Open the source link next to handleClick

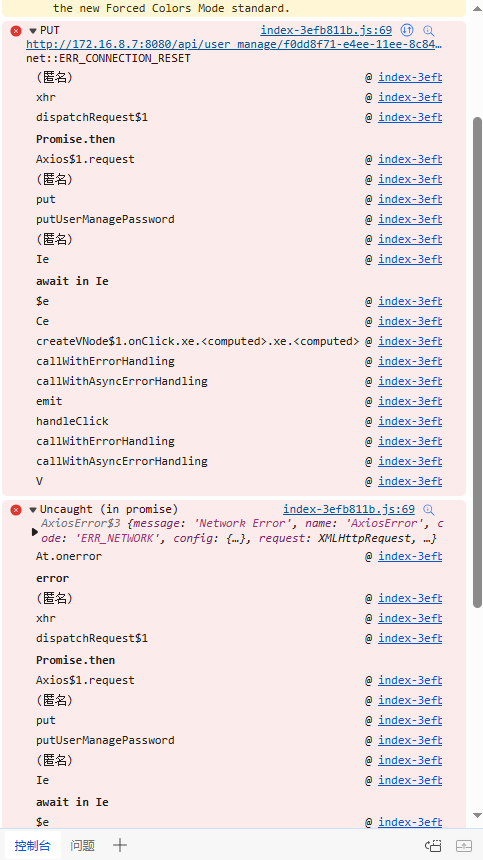pos(410,421)
